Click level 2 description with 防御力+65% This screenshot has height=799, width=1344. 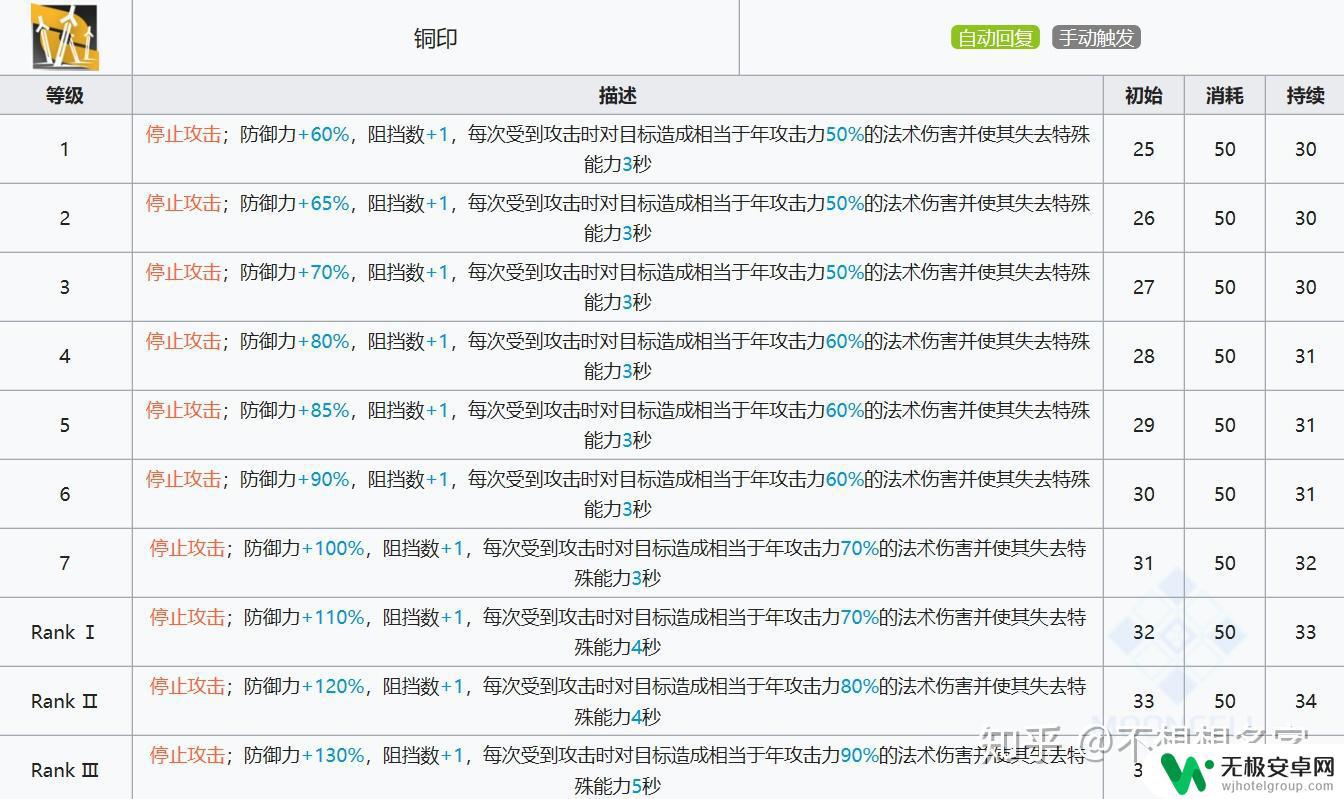pos(617,218)
